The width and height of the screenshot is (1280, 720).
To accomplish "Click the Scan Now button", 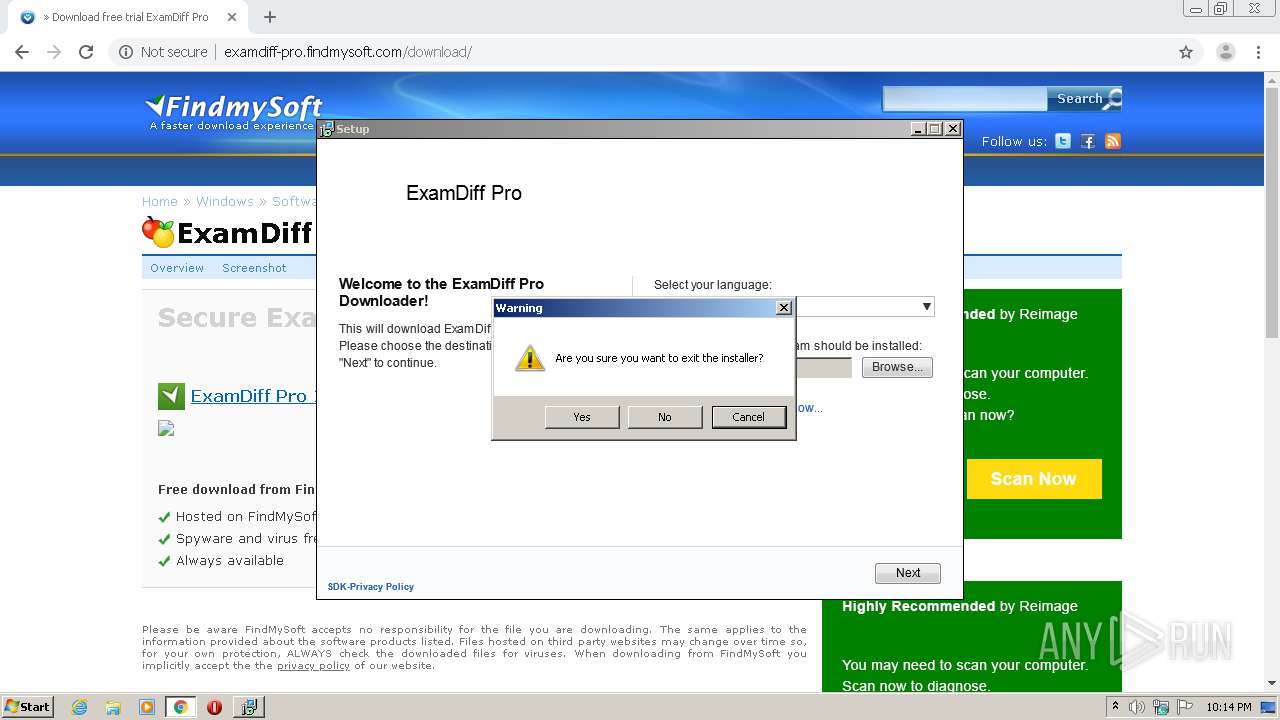I will 1034,479.
